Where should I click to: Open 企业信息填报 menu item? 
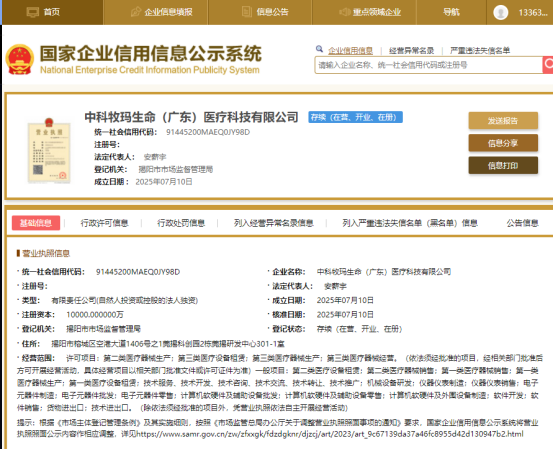[x=168, y=12]
